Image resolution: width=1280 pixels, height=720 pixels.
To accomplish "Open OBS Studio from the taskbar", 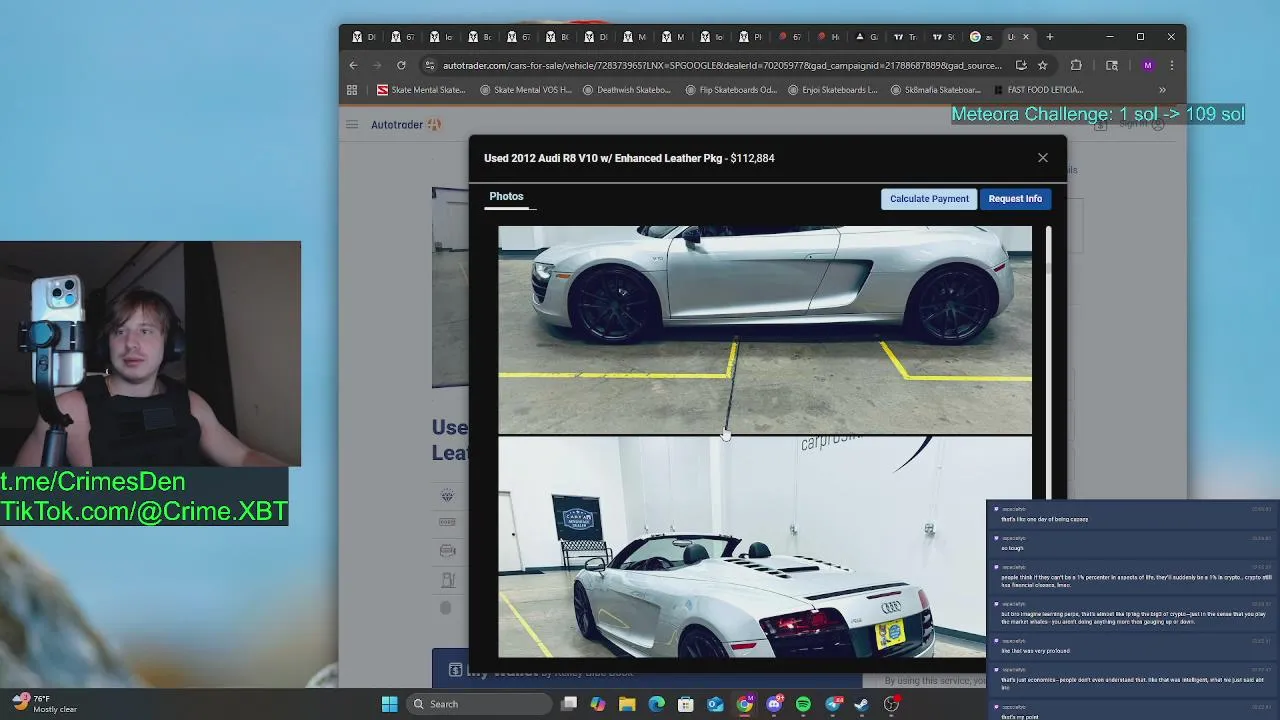I will tap(891, 704).
